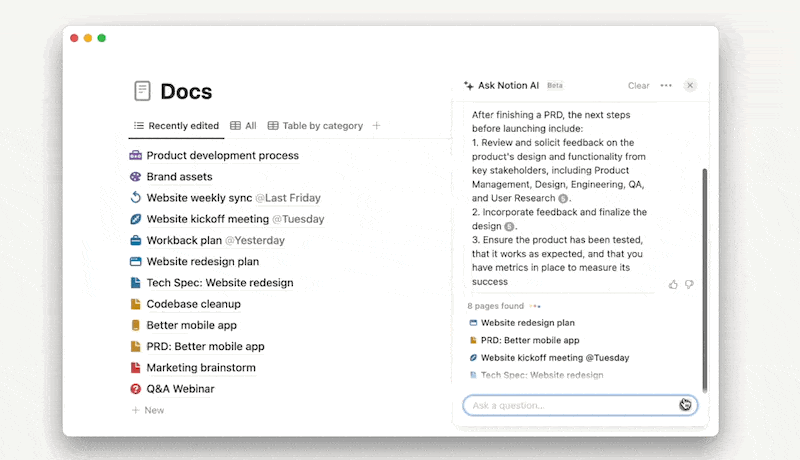Click the Docs page icon
Image resolution: width=800 pixels, height=460 pixels.
click(x=143, y=91)
